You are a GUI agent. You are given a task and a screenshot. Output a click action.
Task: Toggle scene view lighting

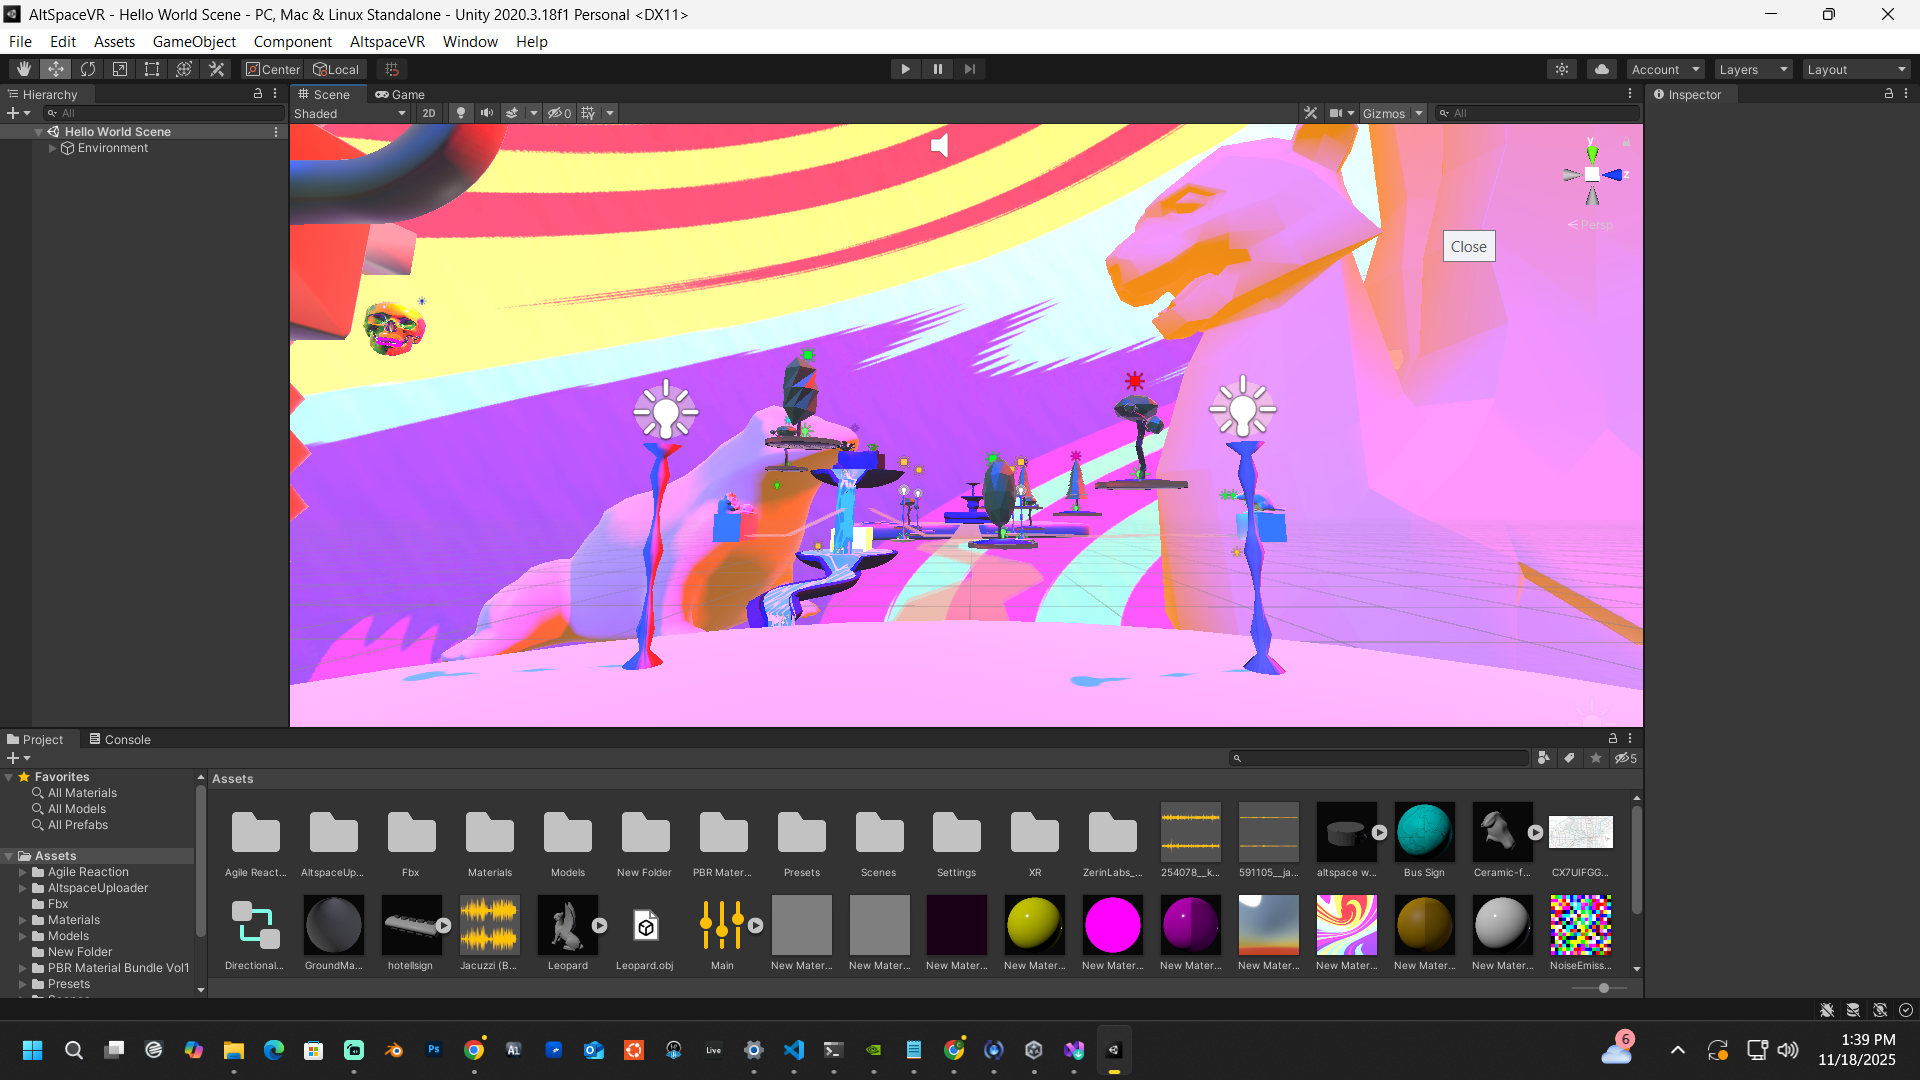pos(460,113)
